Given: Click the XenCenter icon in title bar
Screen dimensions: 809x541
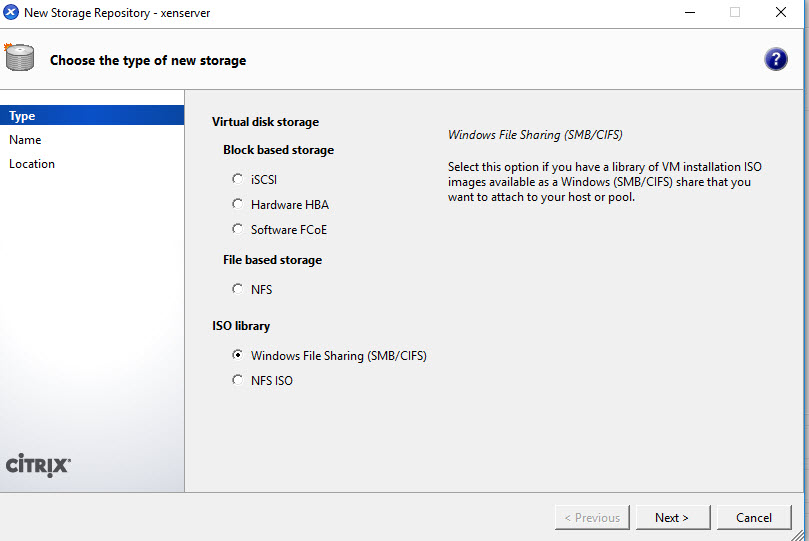Looking at the screenshot, I should (11, 13).
